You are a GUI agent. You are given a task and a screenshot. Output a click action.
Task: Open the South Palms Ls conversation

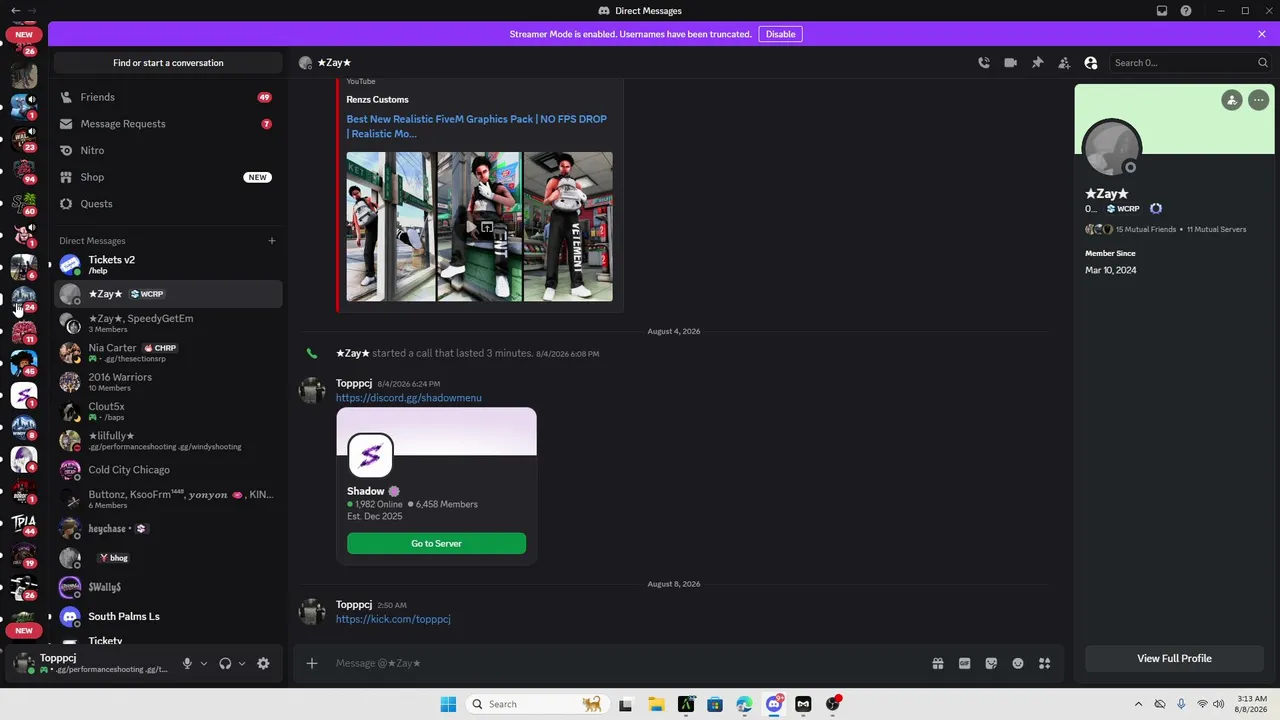[x=168, y=617]
